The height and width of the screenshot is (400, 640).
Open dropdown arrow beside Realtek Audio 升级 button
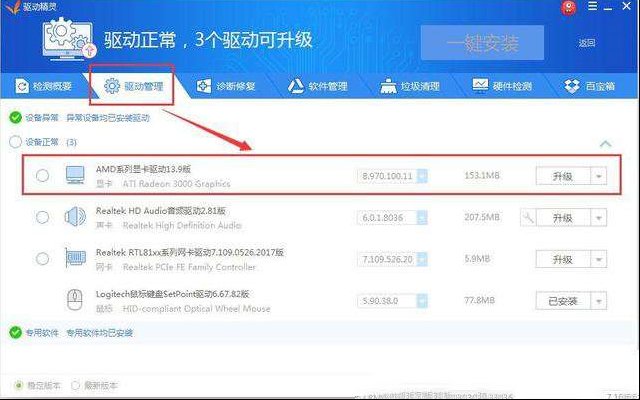[x=599, y=218]
